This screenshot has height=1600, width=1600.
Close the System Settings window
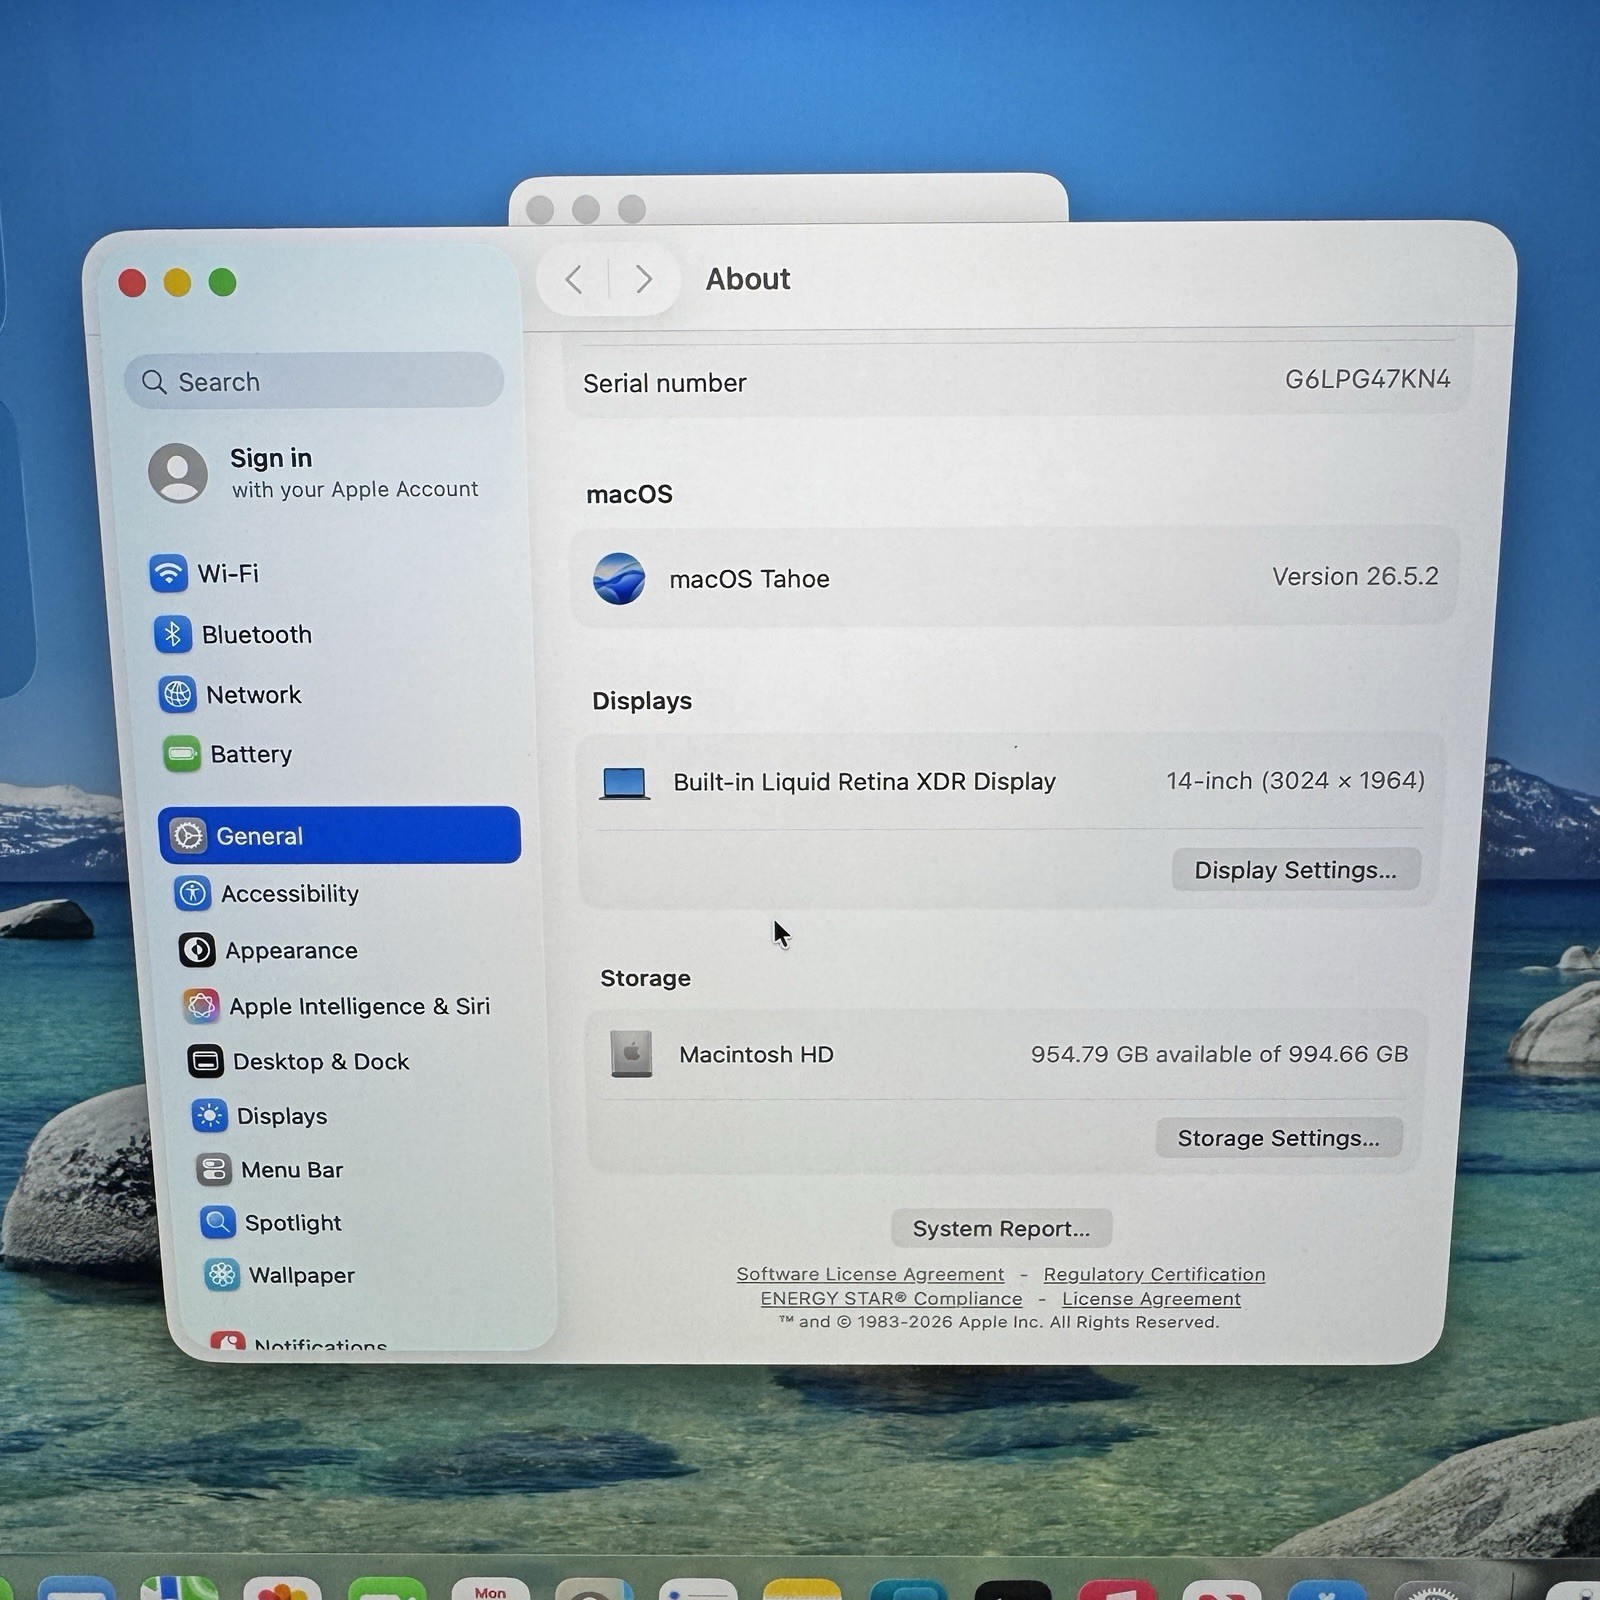click(x=132, y=283)
